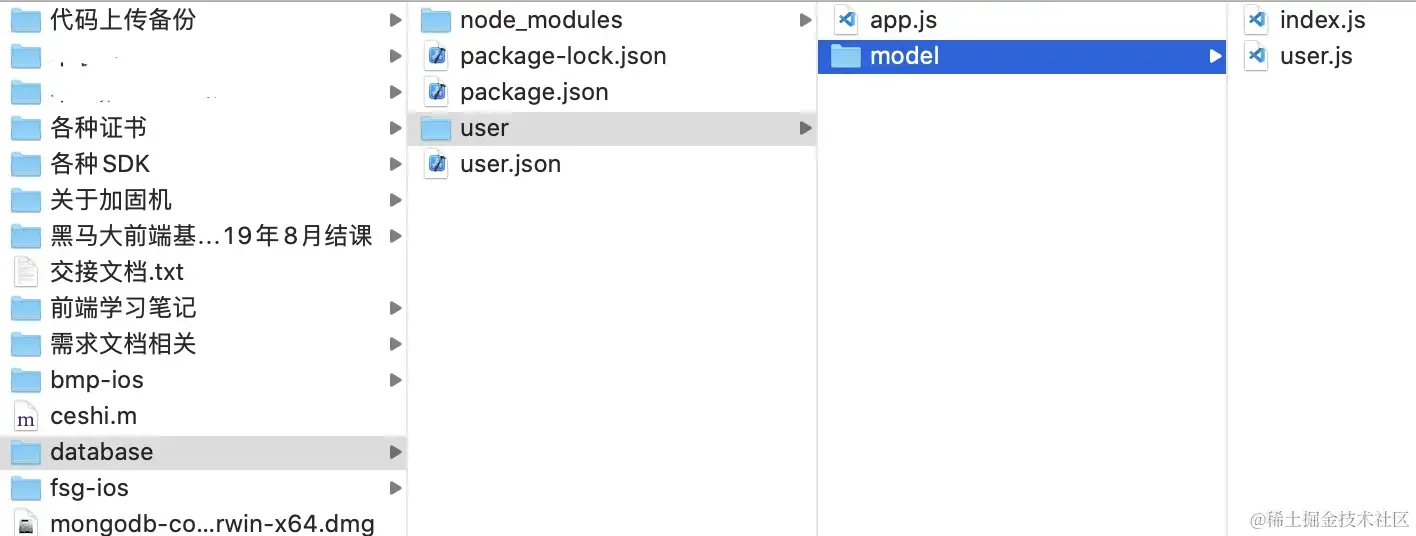
Task: Click the index.js file icon
Action: click(1256, 20)
